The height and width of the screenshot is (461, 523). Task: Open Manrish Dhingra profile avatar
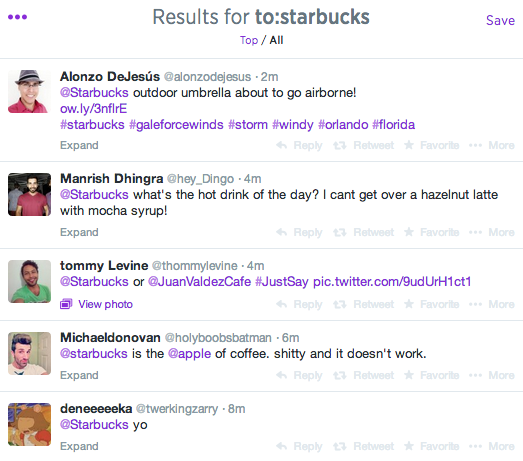click(x=29, y=194)
